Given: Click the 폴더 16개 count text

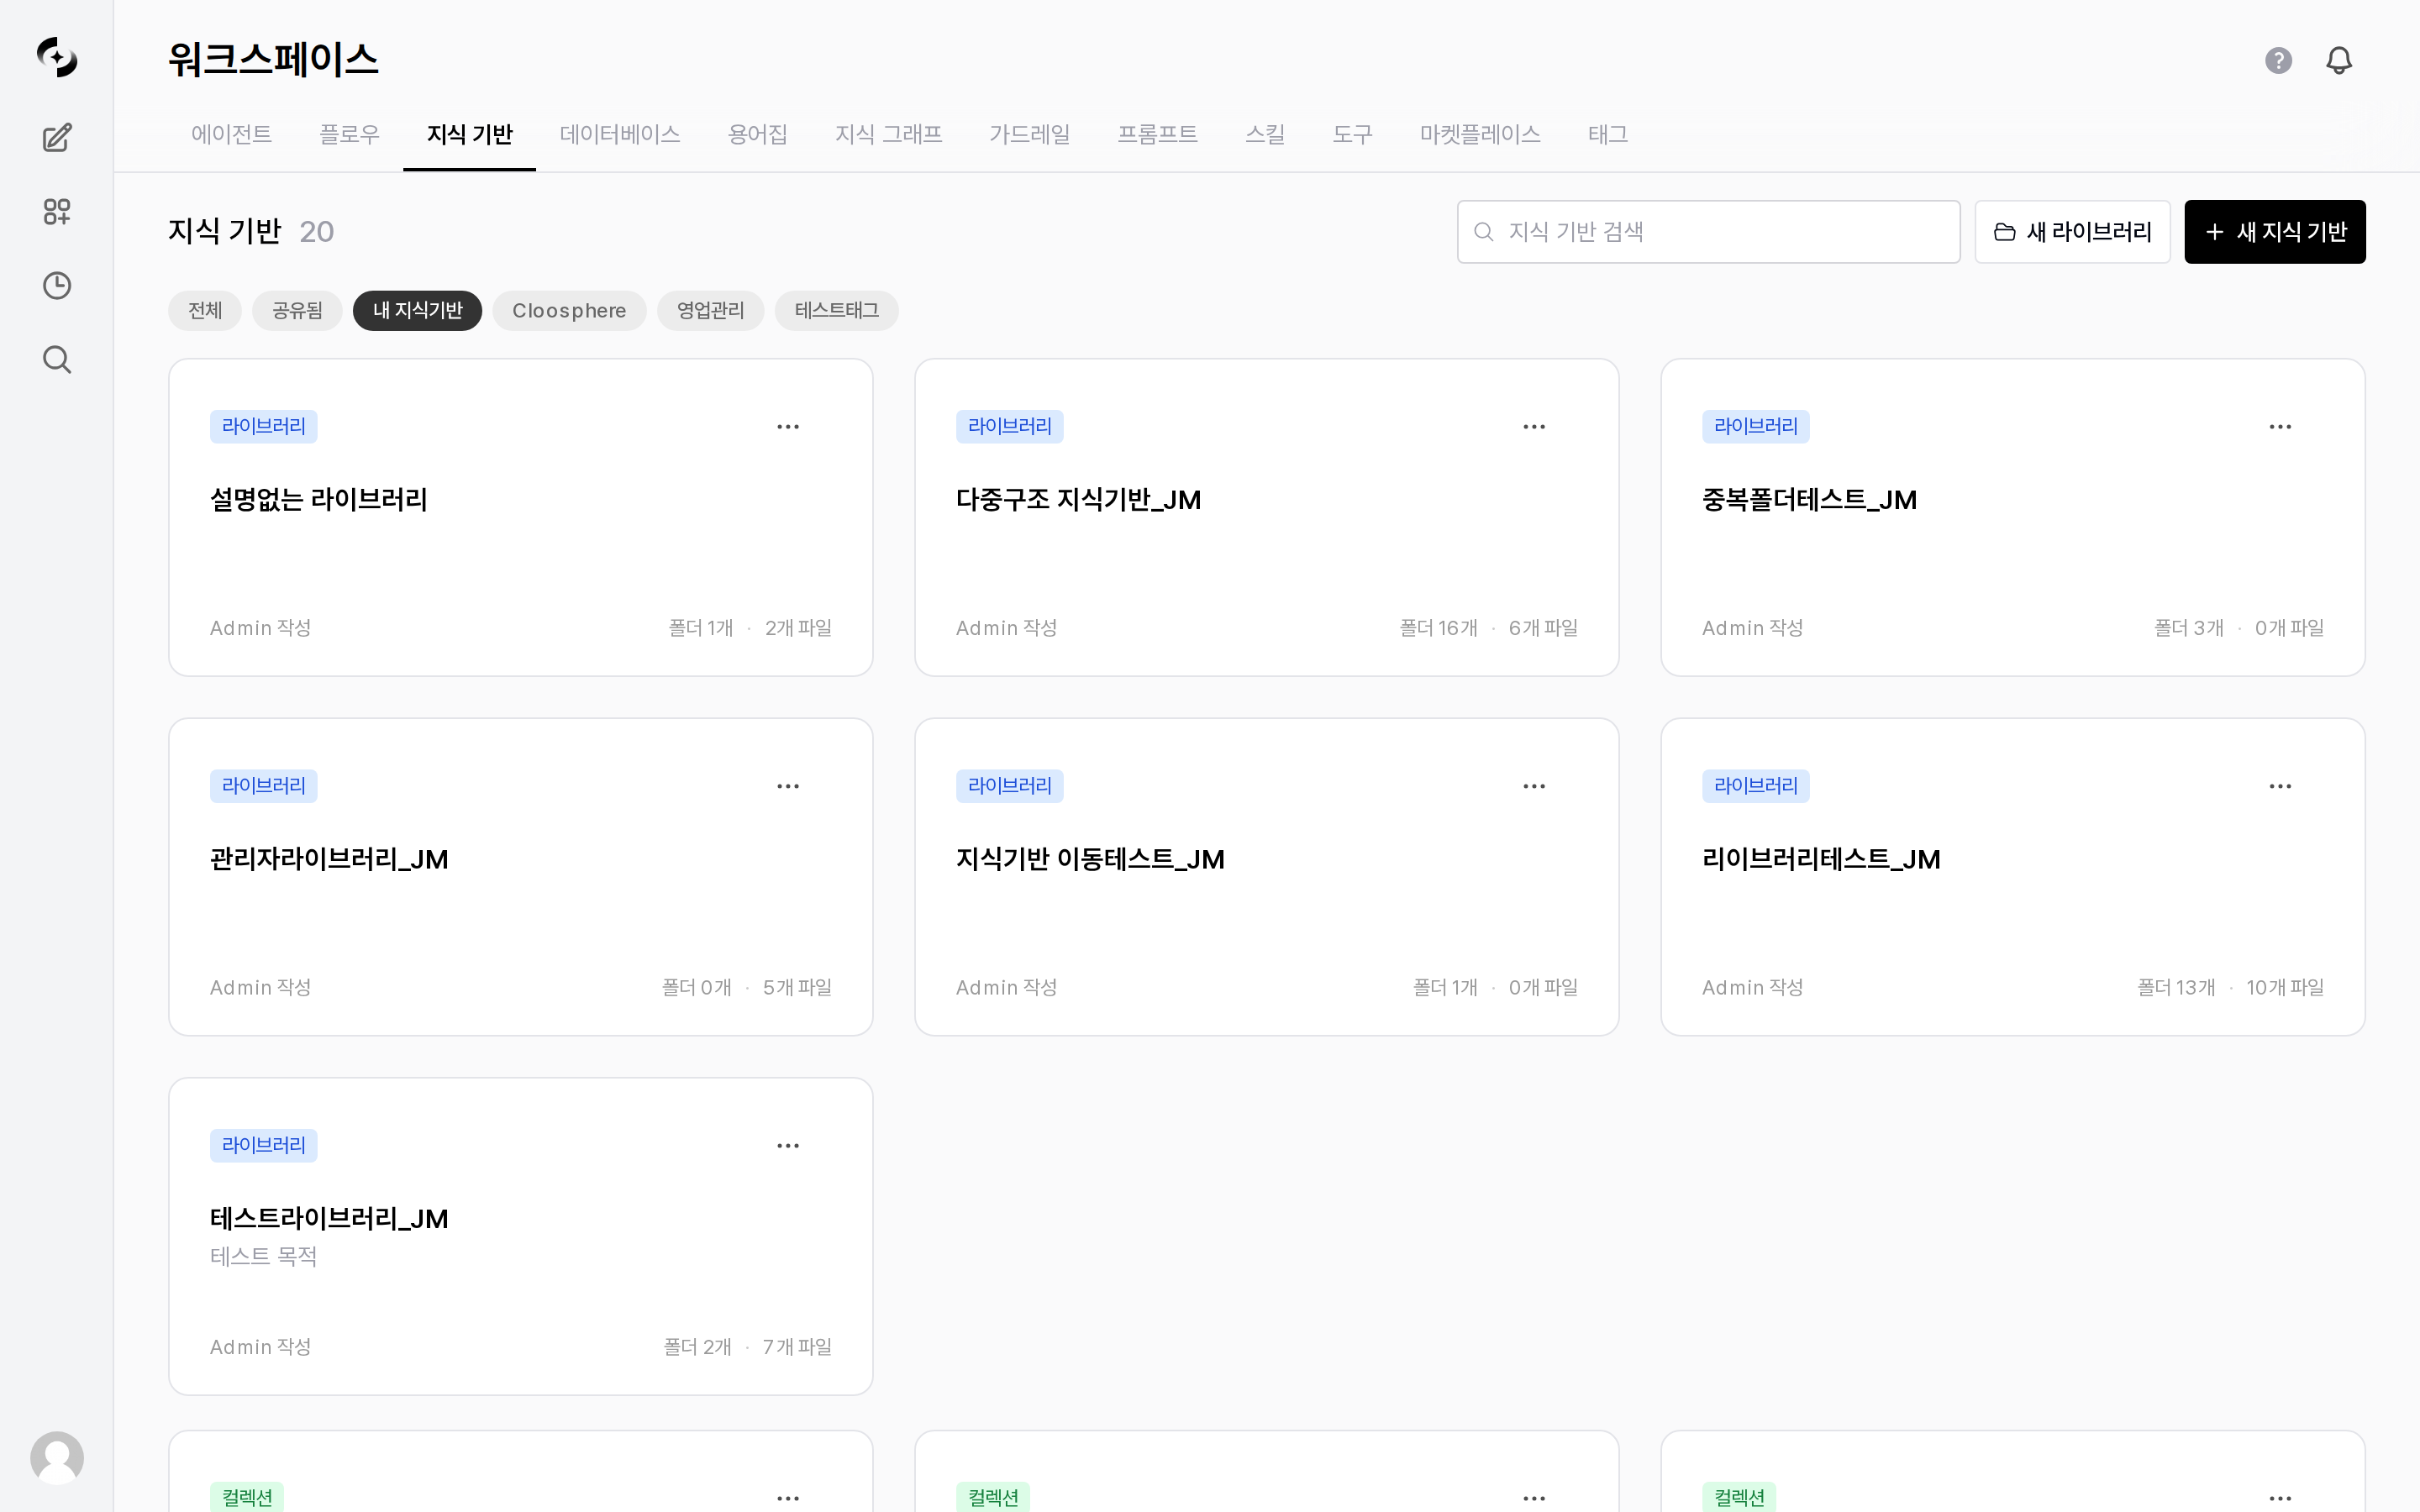Looking at the screenshot, I should 1438,628.
